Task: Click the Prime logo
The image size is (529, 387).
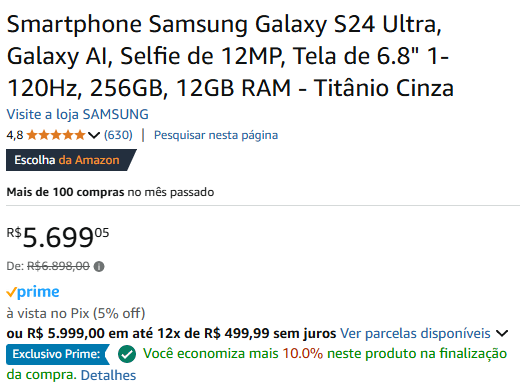Action: (33, 292)
